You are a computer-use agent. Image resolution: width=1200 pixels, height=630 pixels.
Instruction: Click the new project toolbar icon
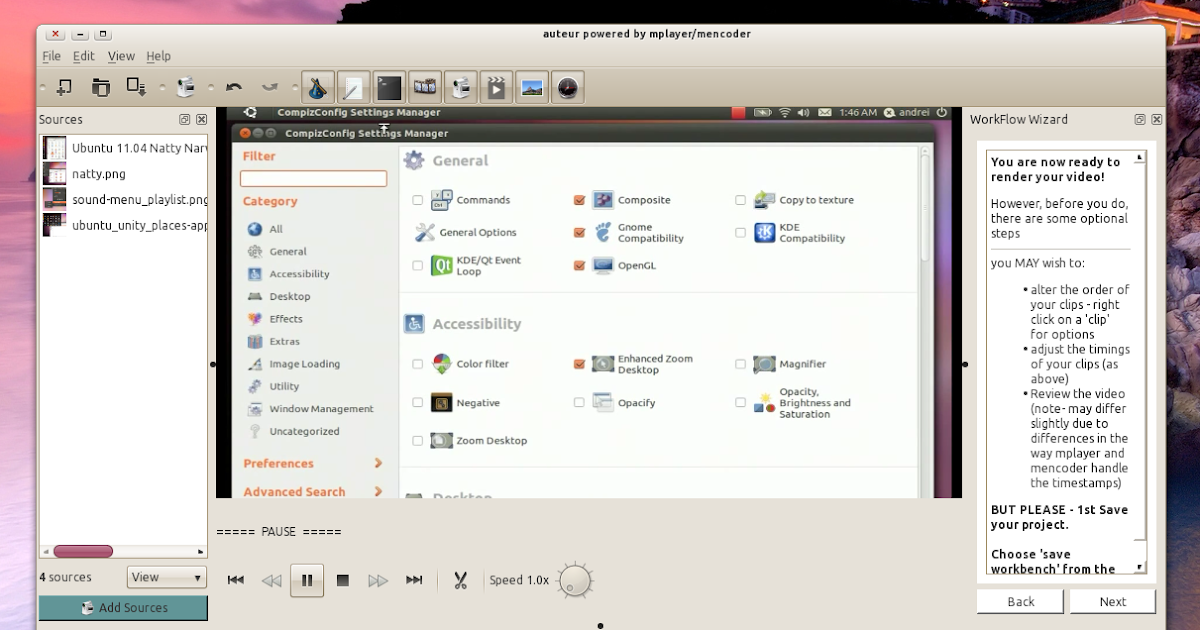63,87
